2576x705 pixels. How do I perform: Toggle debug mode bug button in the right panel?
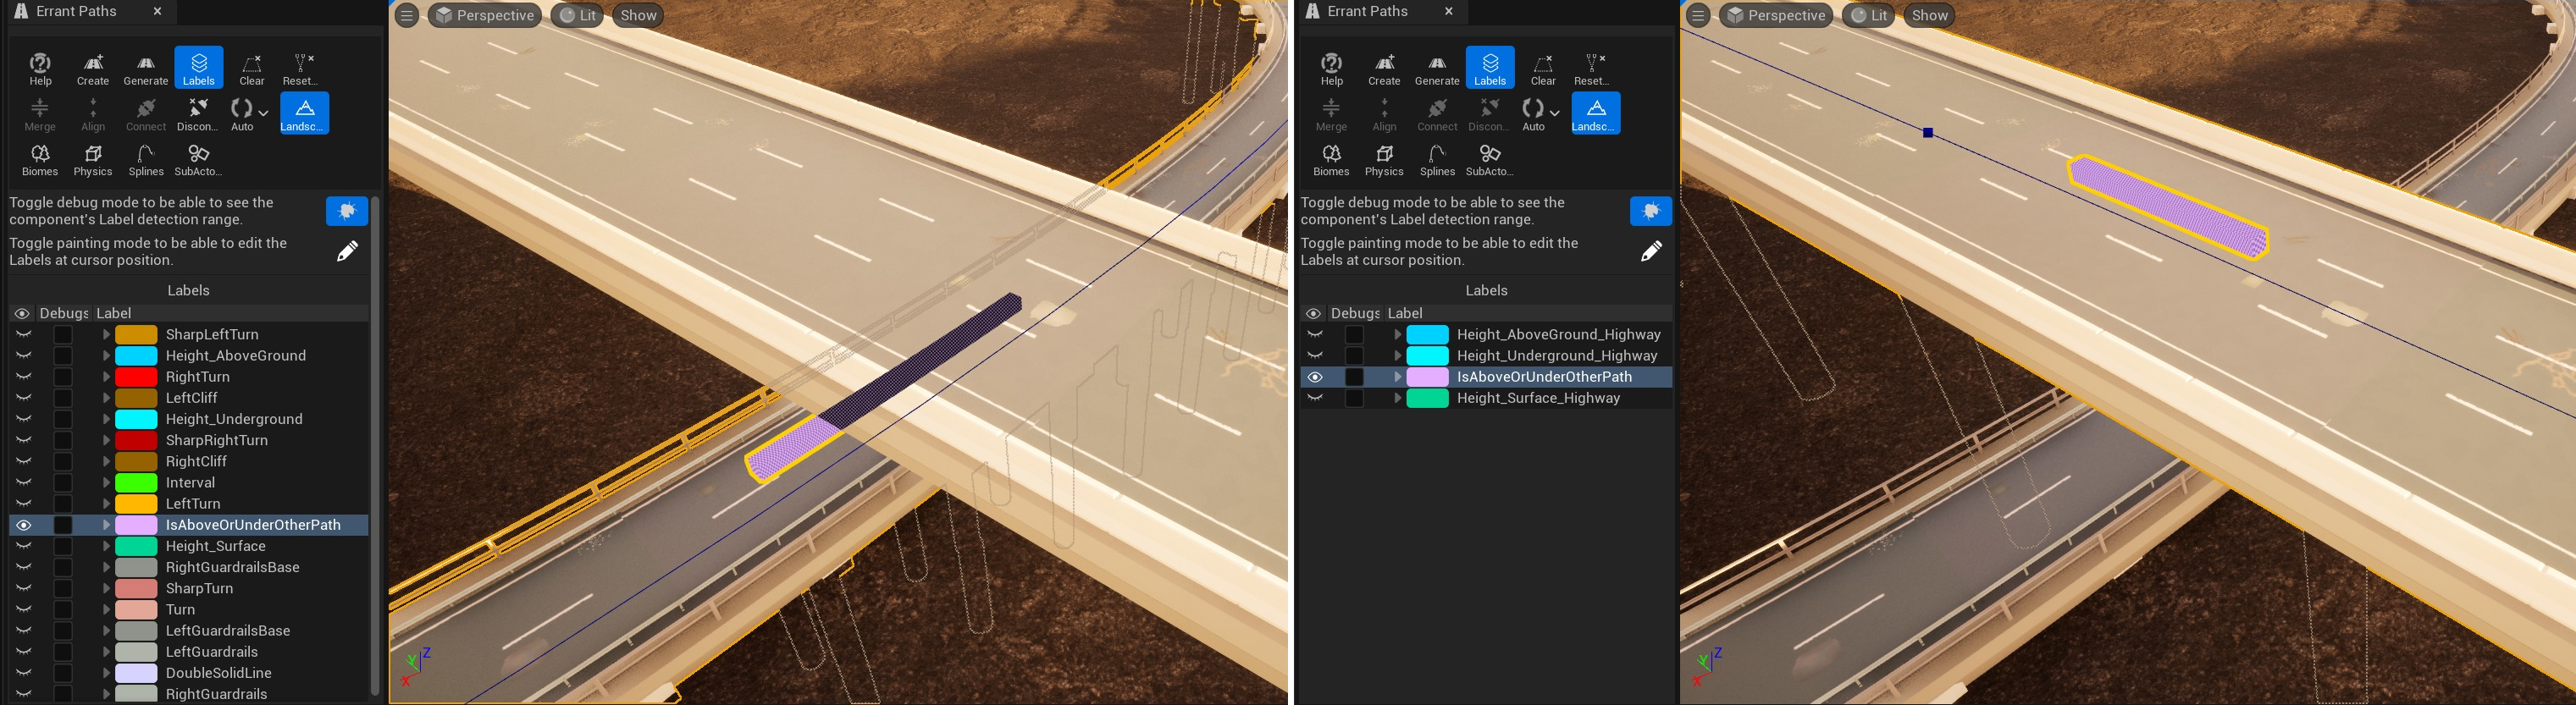(x=1650, y=211)
